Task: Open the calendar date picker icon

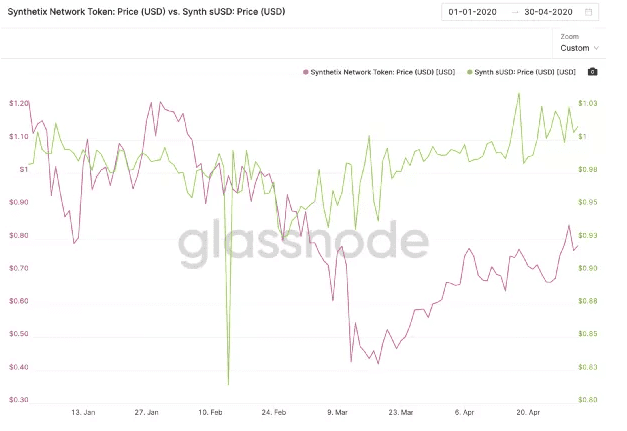Action: [589, 12]
